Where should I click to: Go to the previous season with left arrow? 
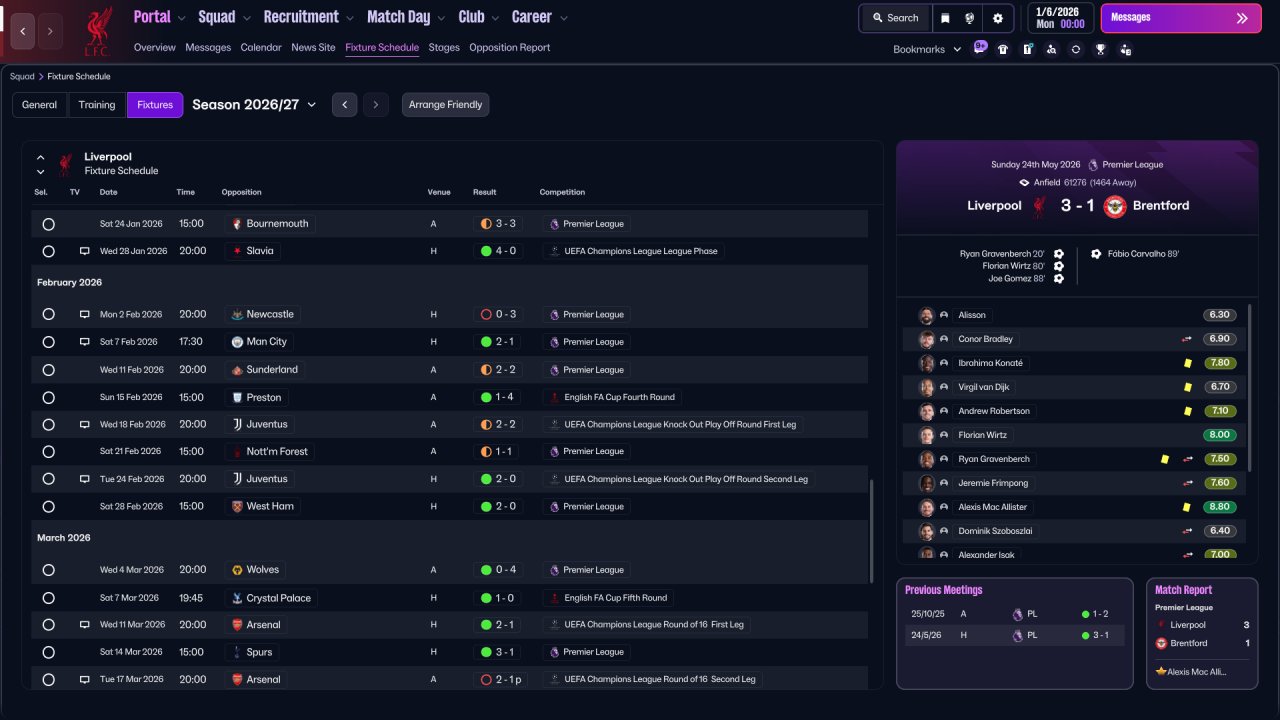[x=345, y=105]
